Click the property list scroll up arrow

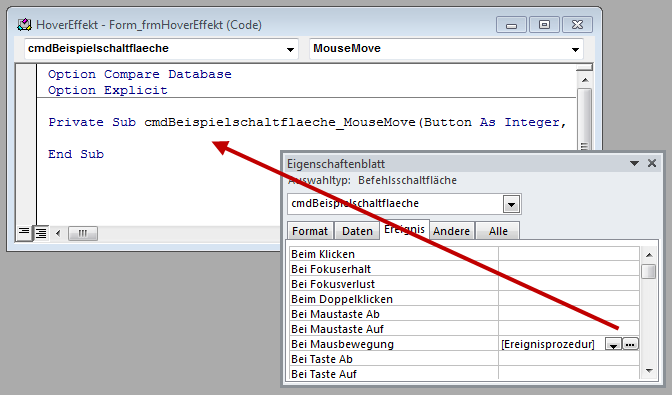(649, 255)
